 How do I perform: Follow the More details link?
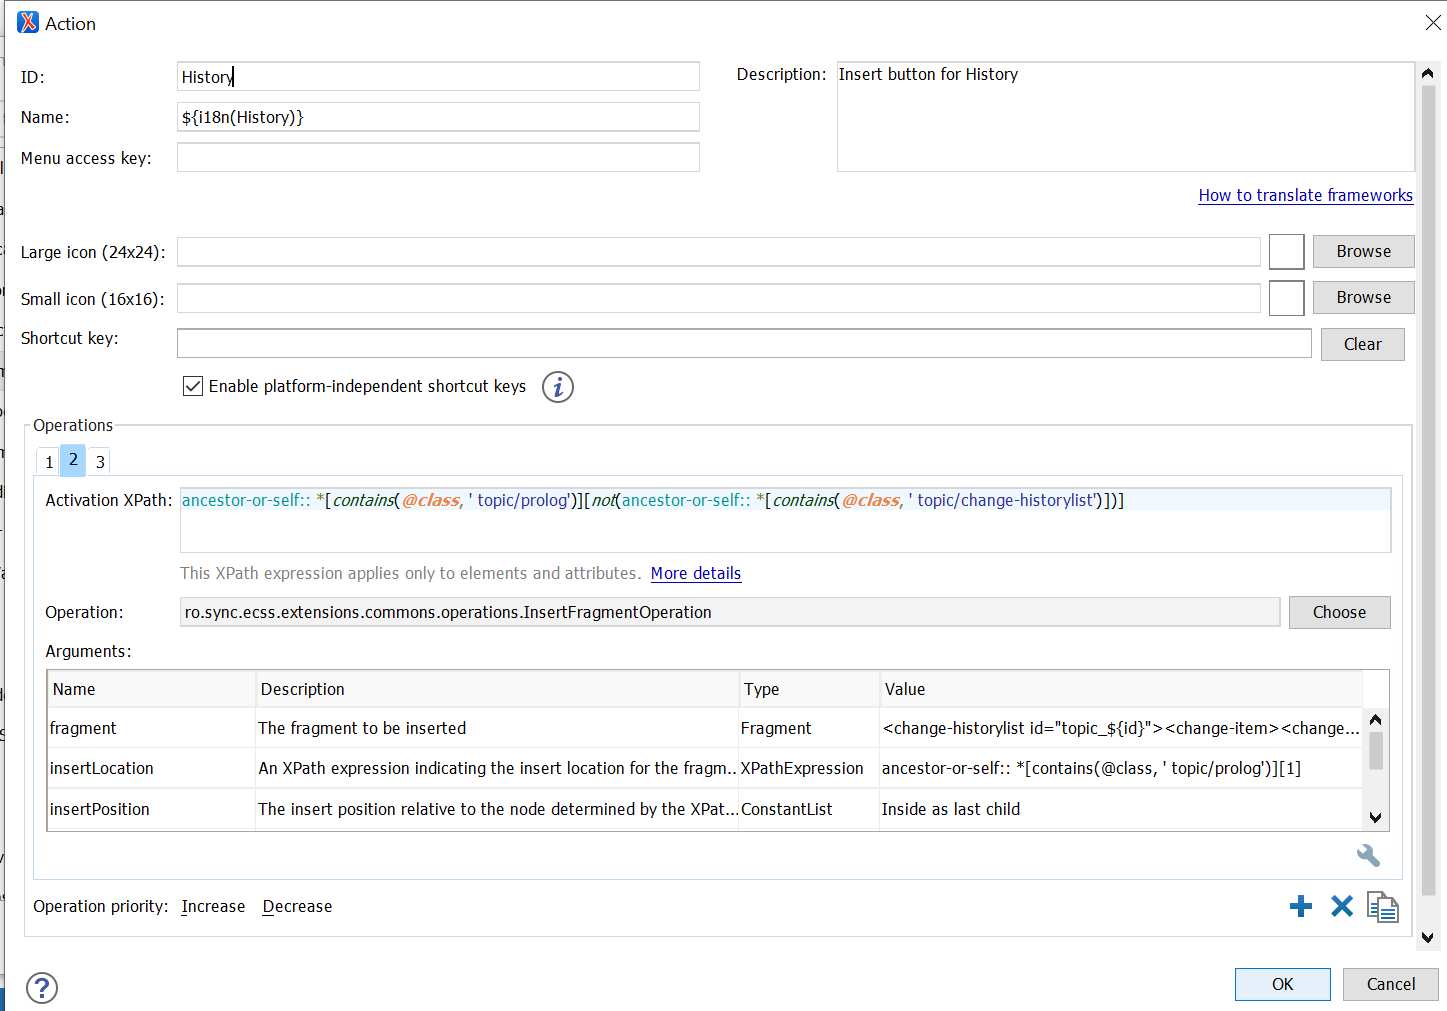point(696,573)
